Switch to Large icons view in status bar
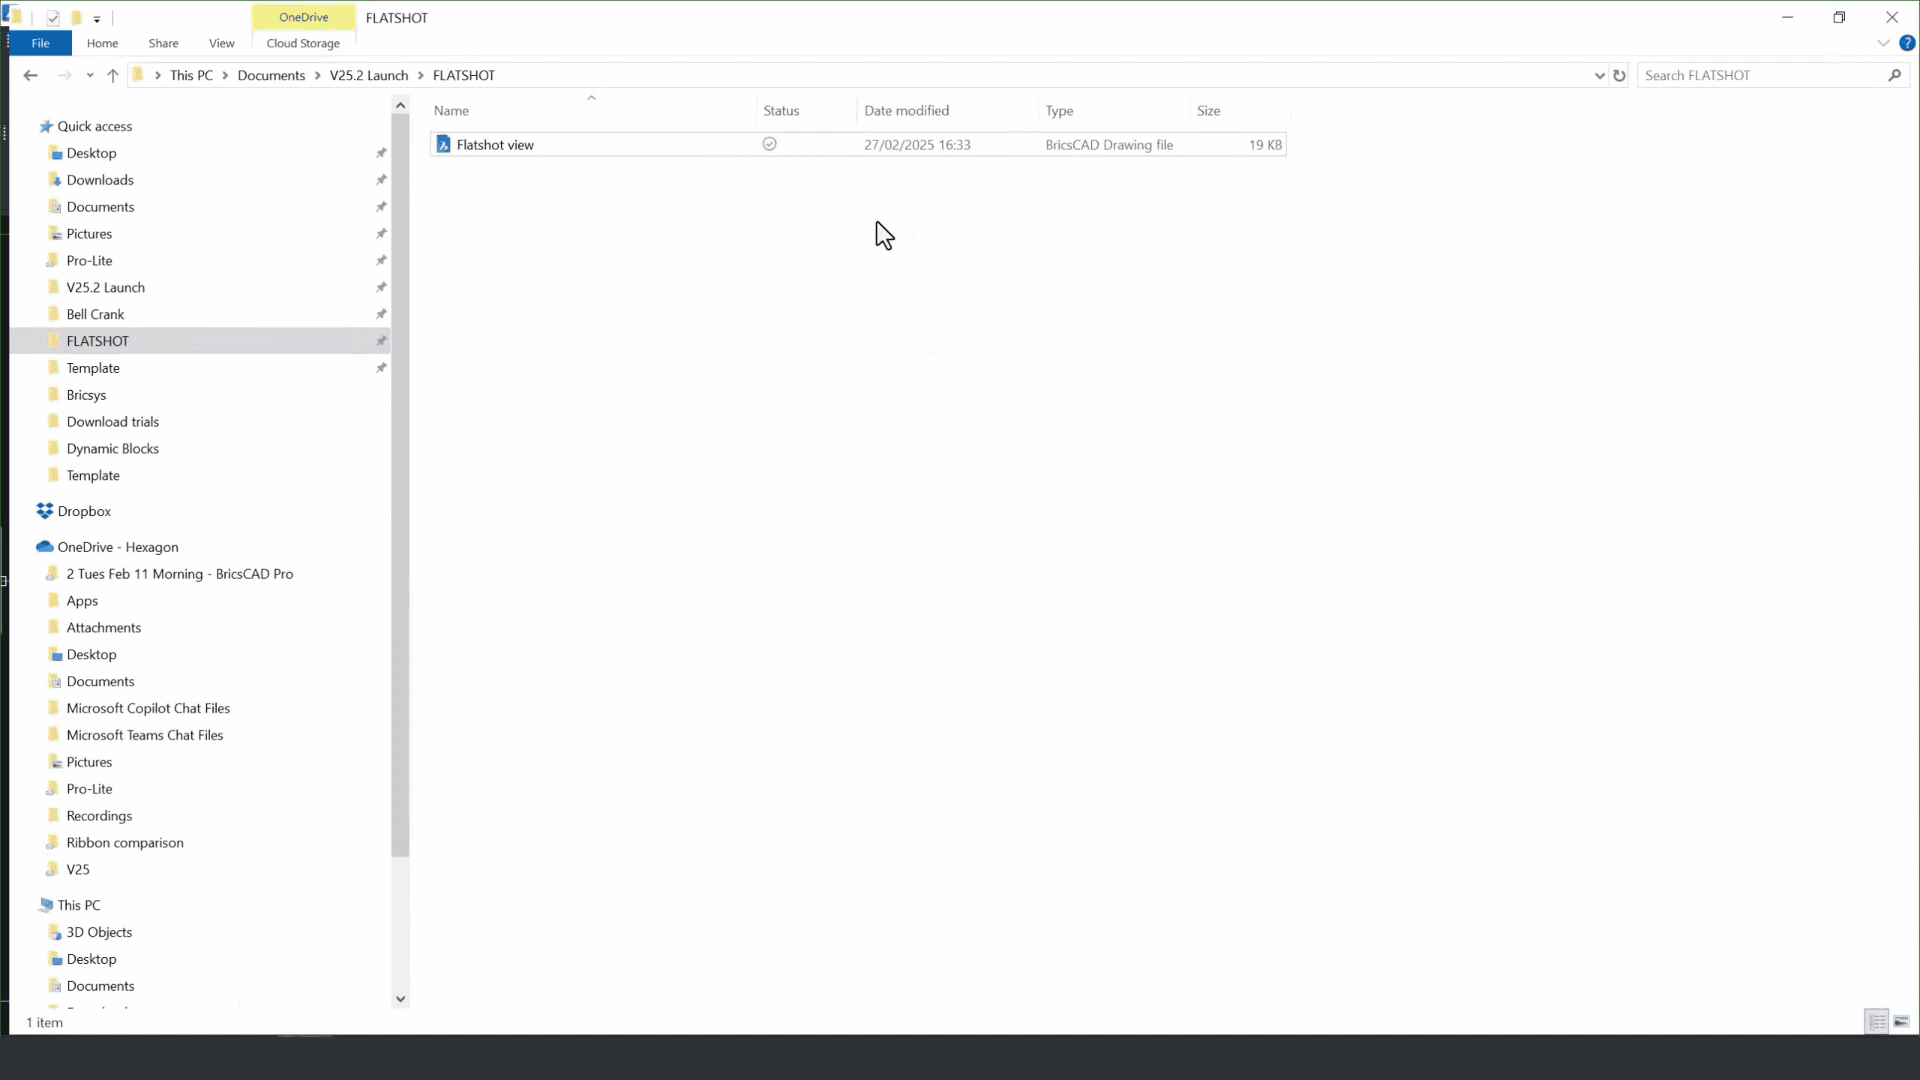 click(1901, 1021)
